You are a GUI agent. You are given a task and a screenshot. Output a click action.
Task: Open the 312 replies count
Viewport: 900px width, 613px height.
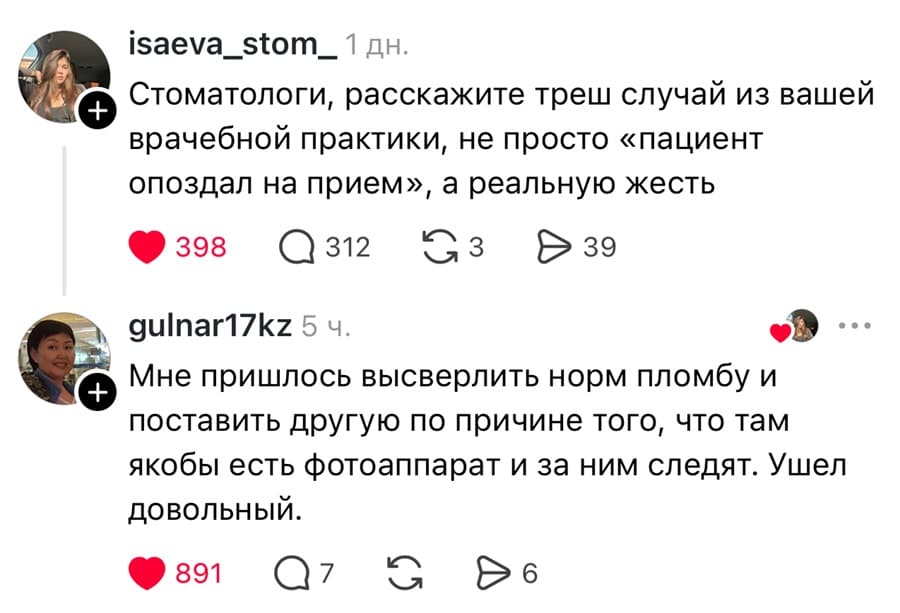pos(347,247)
